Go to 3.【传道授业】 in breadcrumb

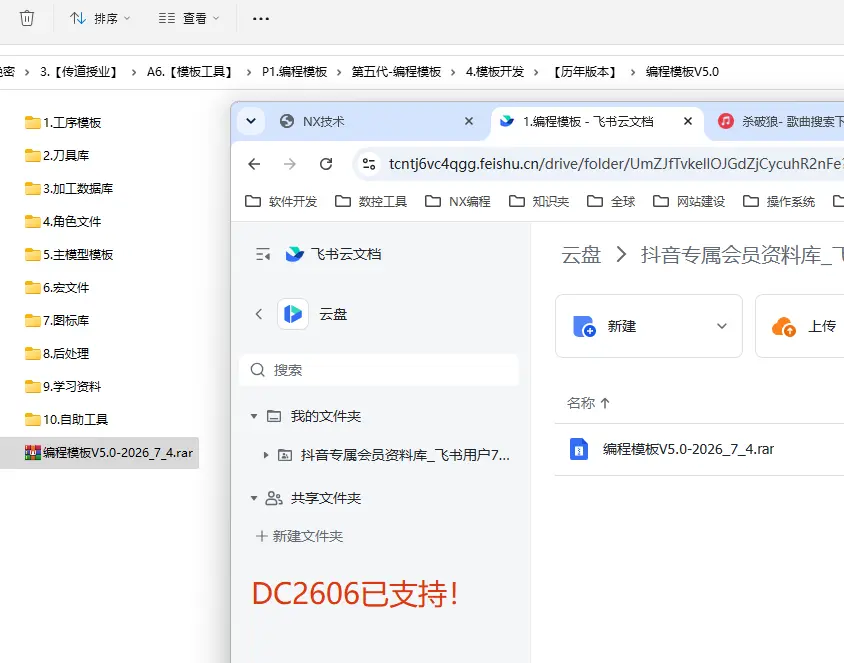[x=79, y=72]
